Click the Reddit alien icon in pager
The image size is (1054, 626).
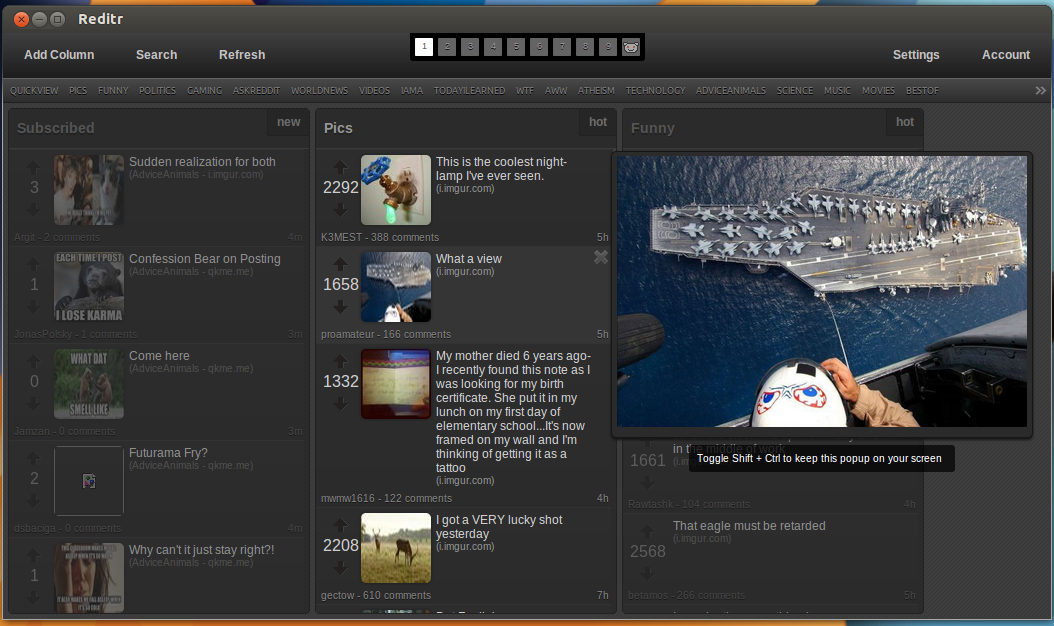631,47
